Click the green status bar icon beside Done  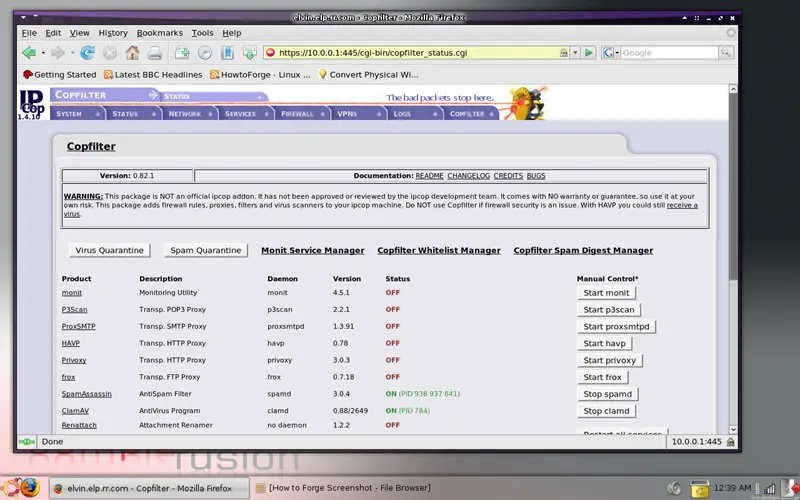[x=27, y=442]
